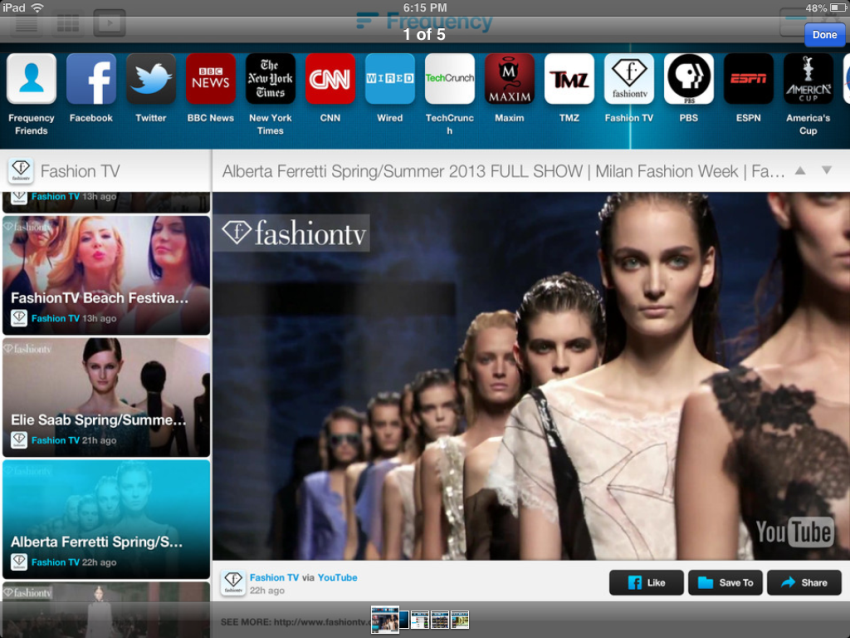850x638 pixels.
Task: Choose the Wired channel icon
Action: [390, 79]
